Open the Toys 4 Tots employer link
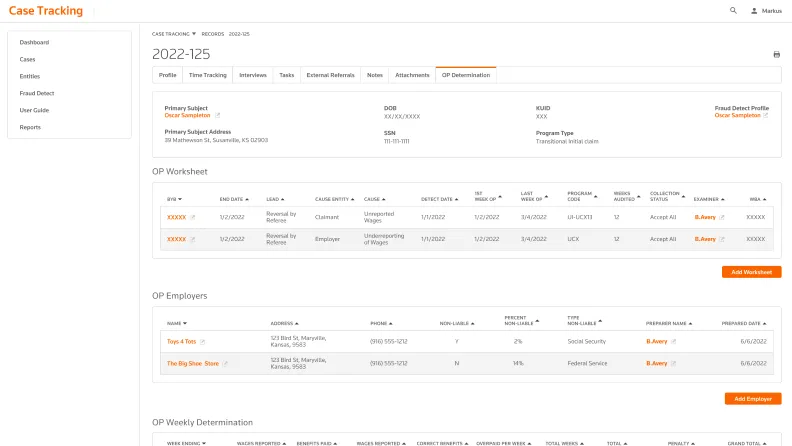This screenshot has height=446, width=792. point(181,342)
